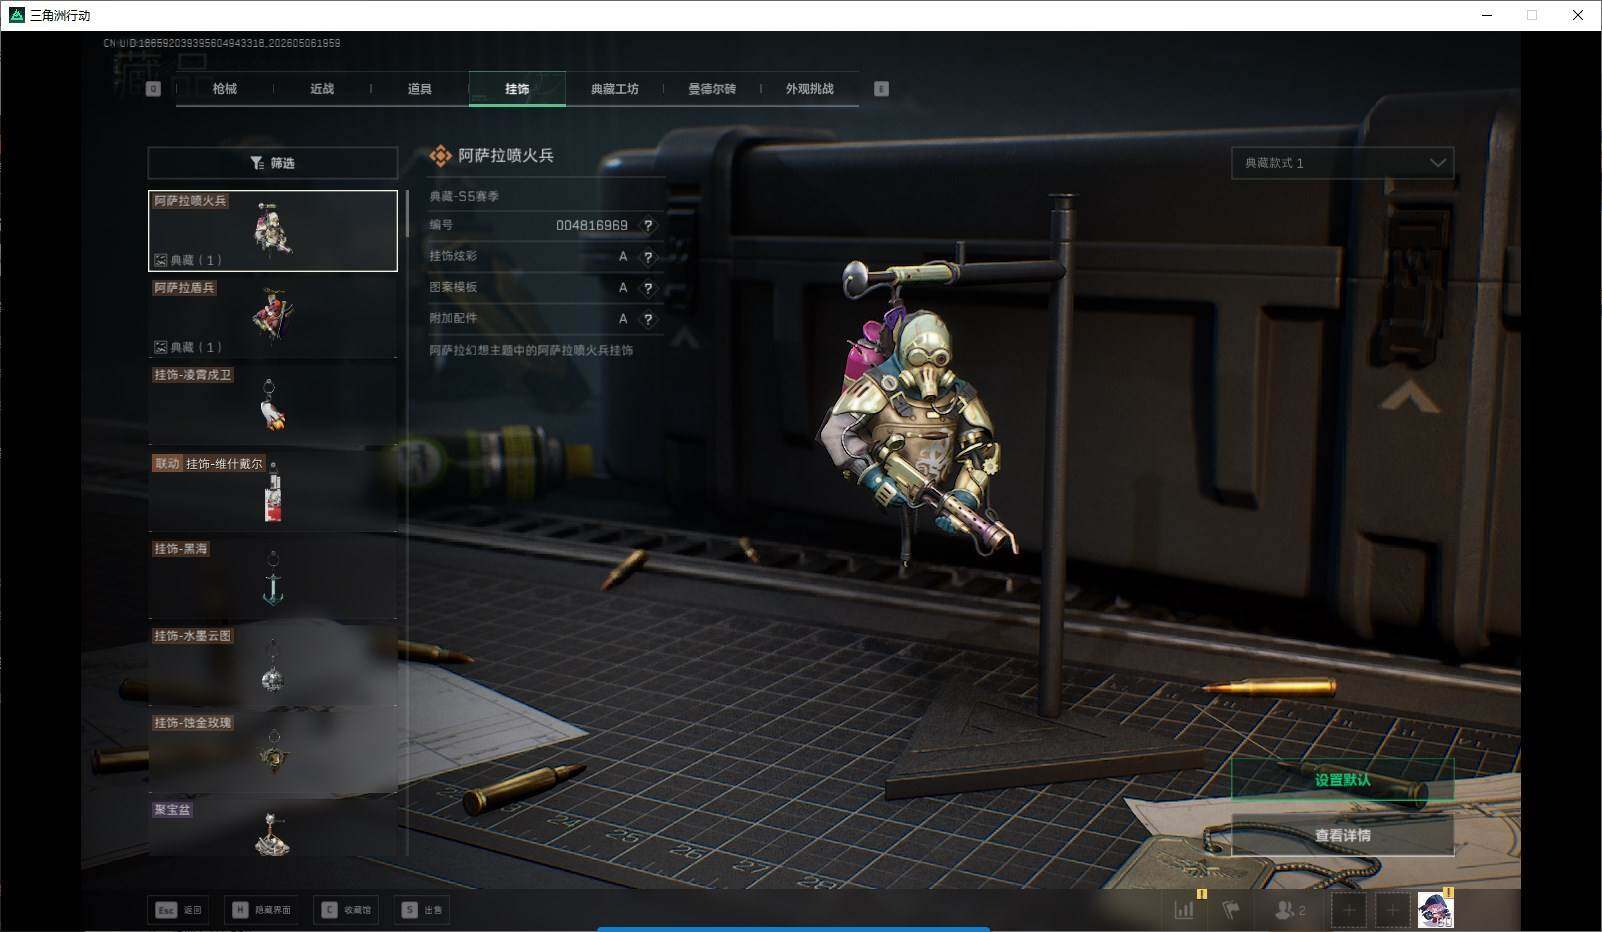The width and height of the screenshot is (1602, 932).
Task: Click the Q previous-tab key icon
Action: pyautogui.click(x=153, y=89)
